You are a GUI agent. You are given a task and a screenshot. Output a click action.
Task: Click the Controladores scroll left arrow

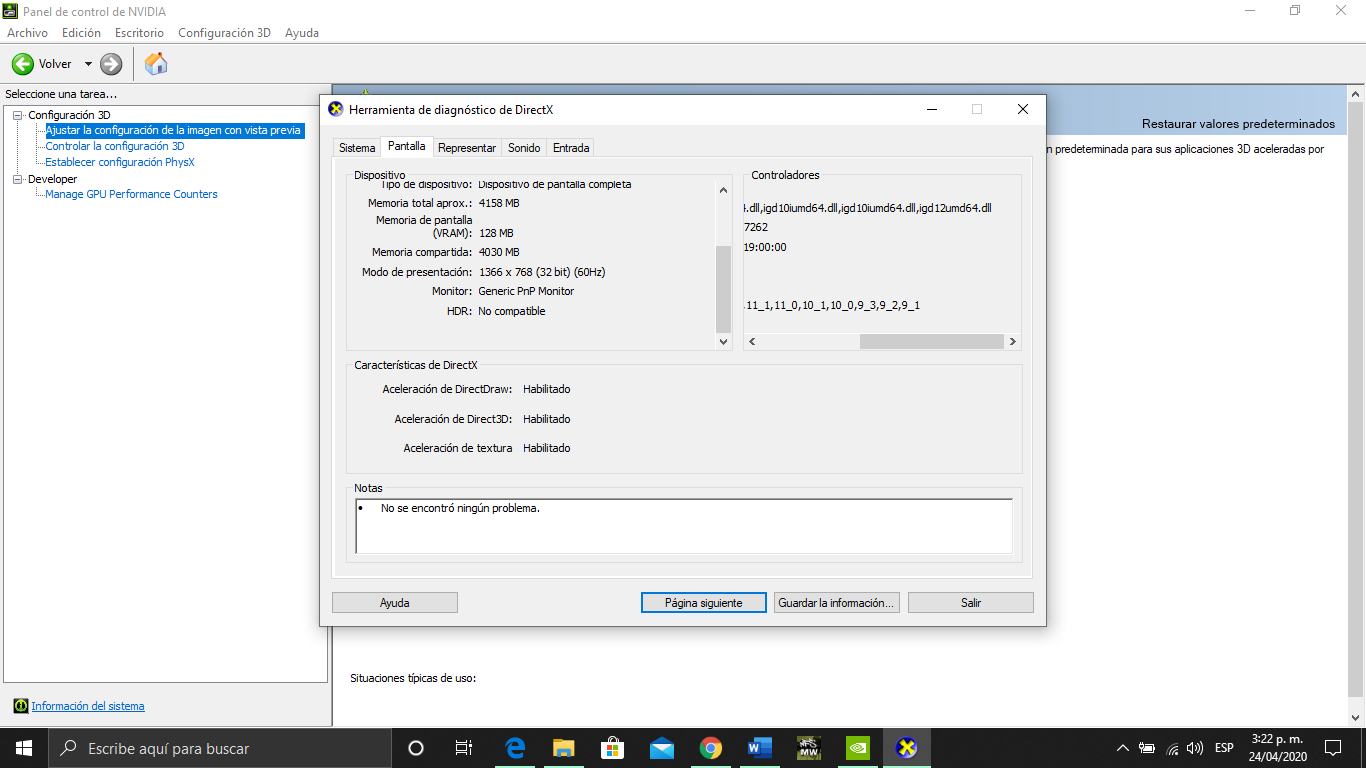(752, 341)
